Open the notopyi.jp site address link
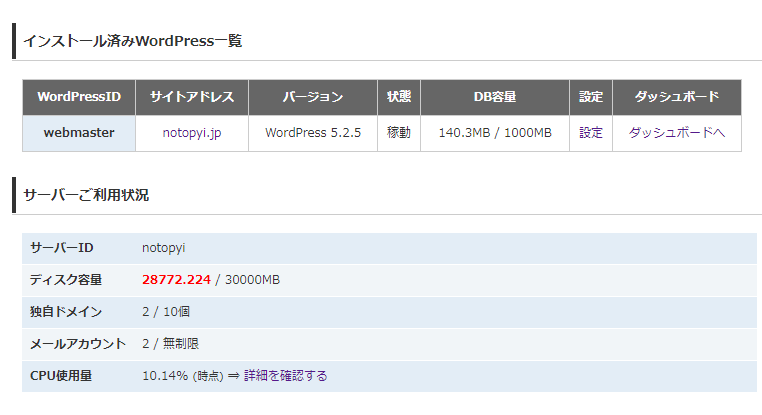This screenshot has width=762, height=415. pyautogui.click(x=191, y=132)
